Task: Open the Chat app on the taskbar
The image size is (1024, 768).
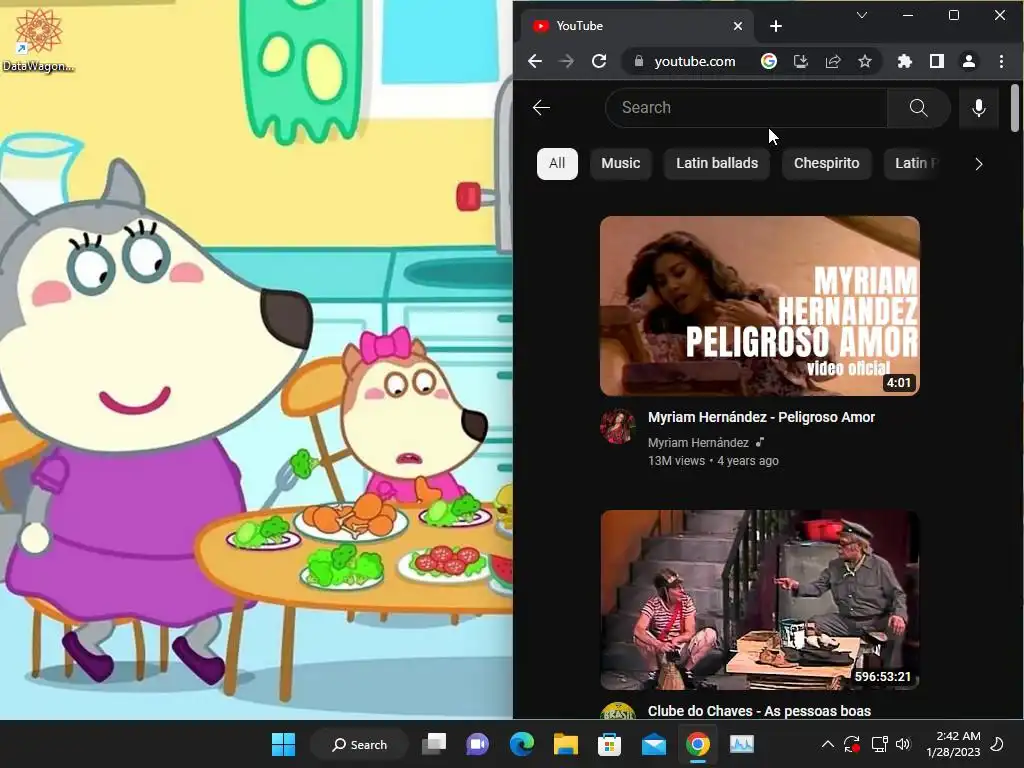Action: point(477,744)
